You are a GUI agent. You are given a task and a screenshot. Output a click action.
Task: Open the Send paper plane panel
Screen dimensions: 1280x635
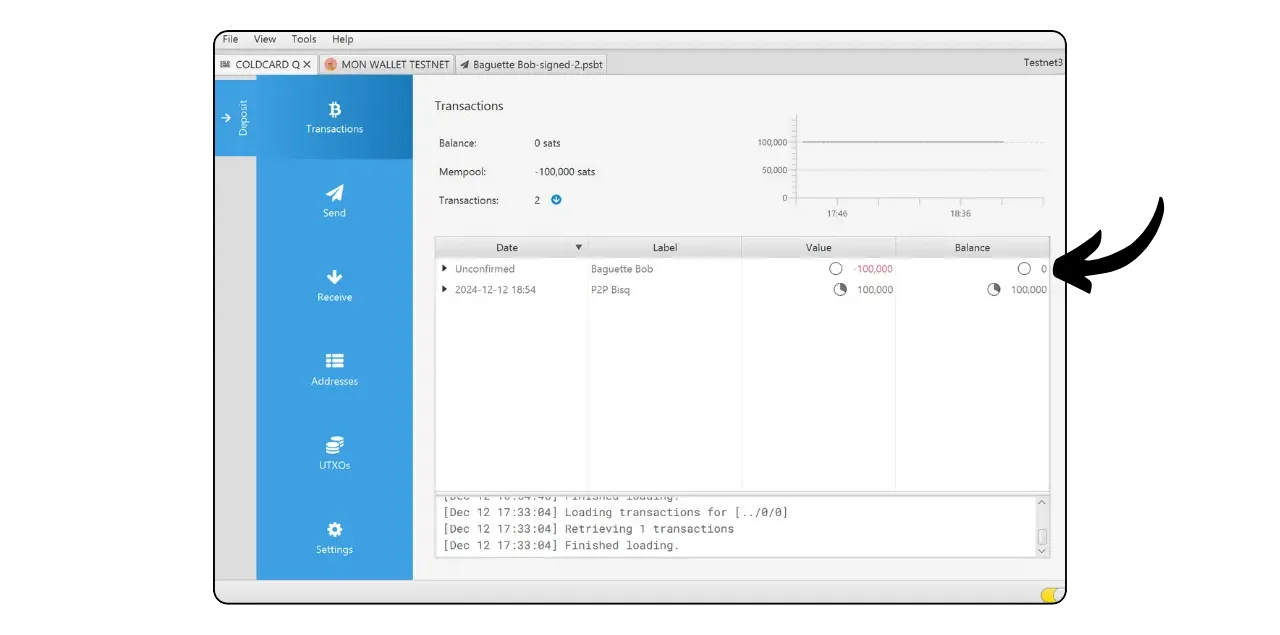point(334,200)
